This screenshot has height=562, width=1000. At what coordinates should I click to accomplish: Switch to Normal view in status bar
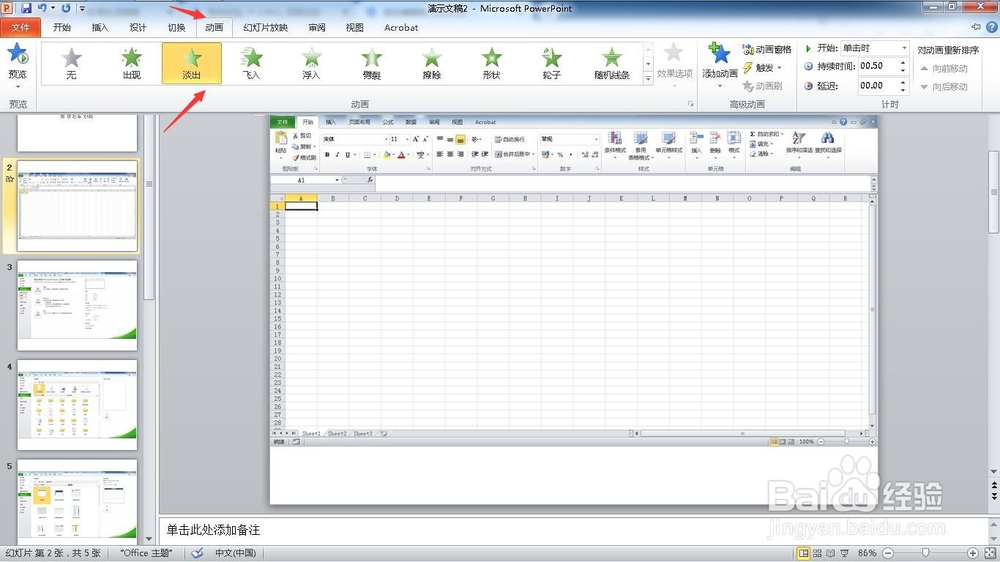(x=804, y=553)
